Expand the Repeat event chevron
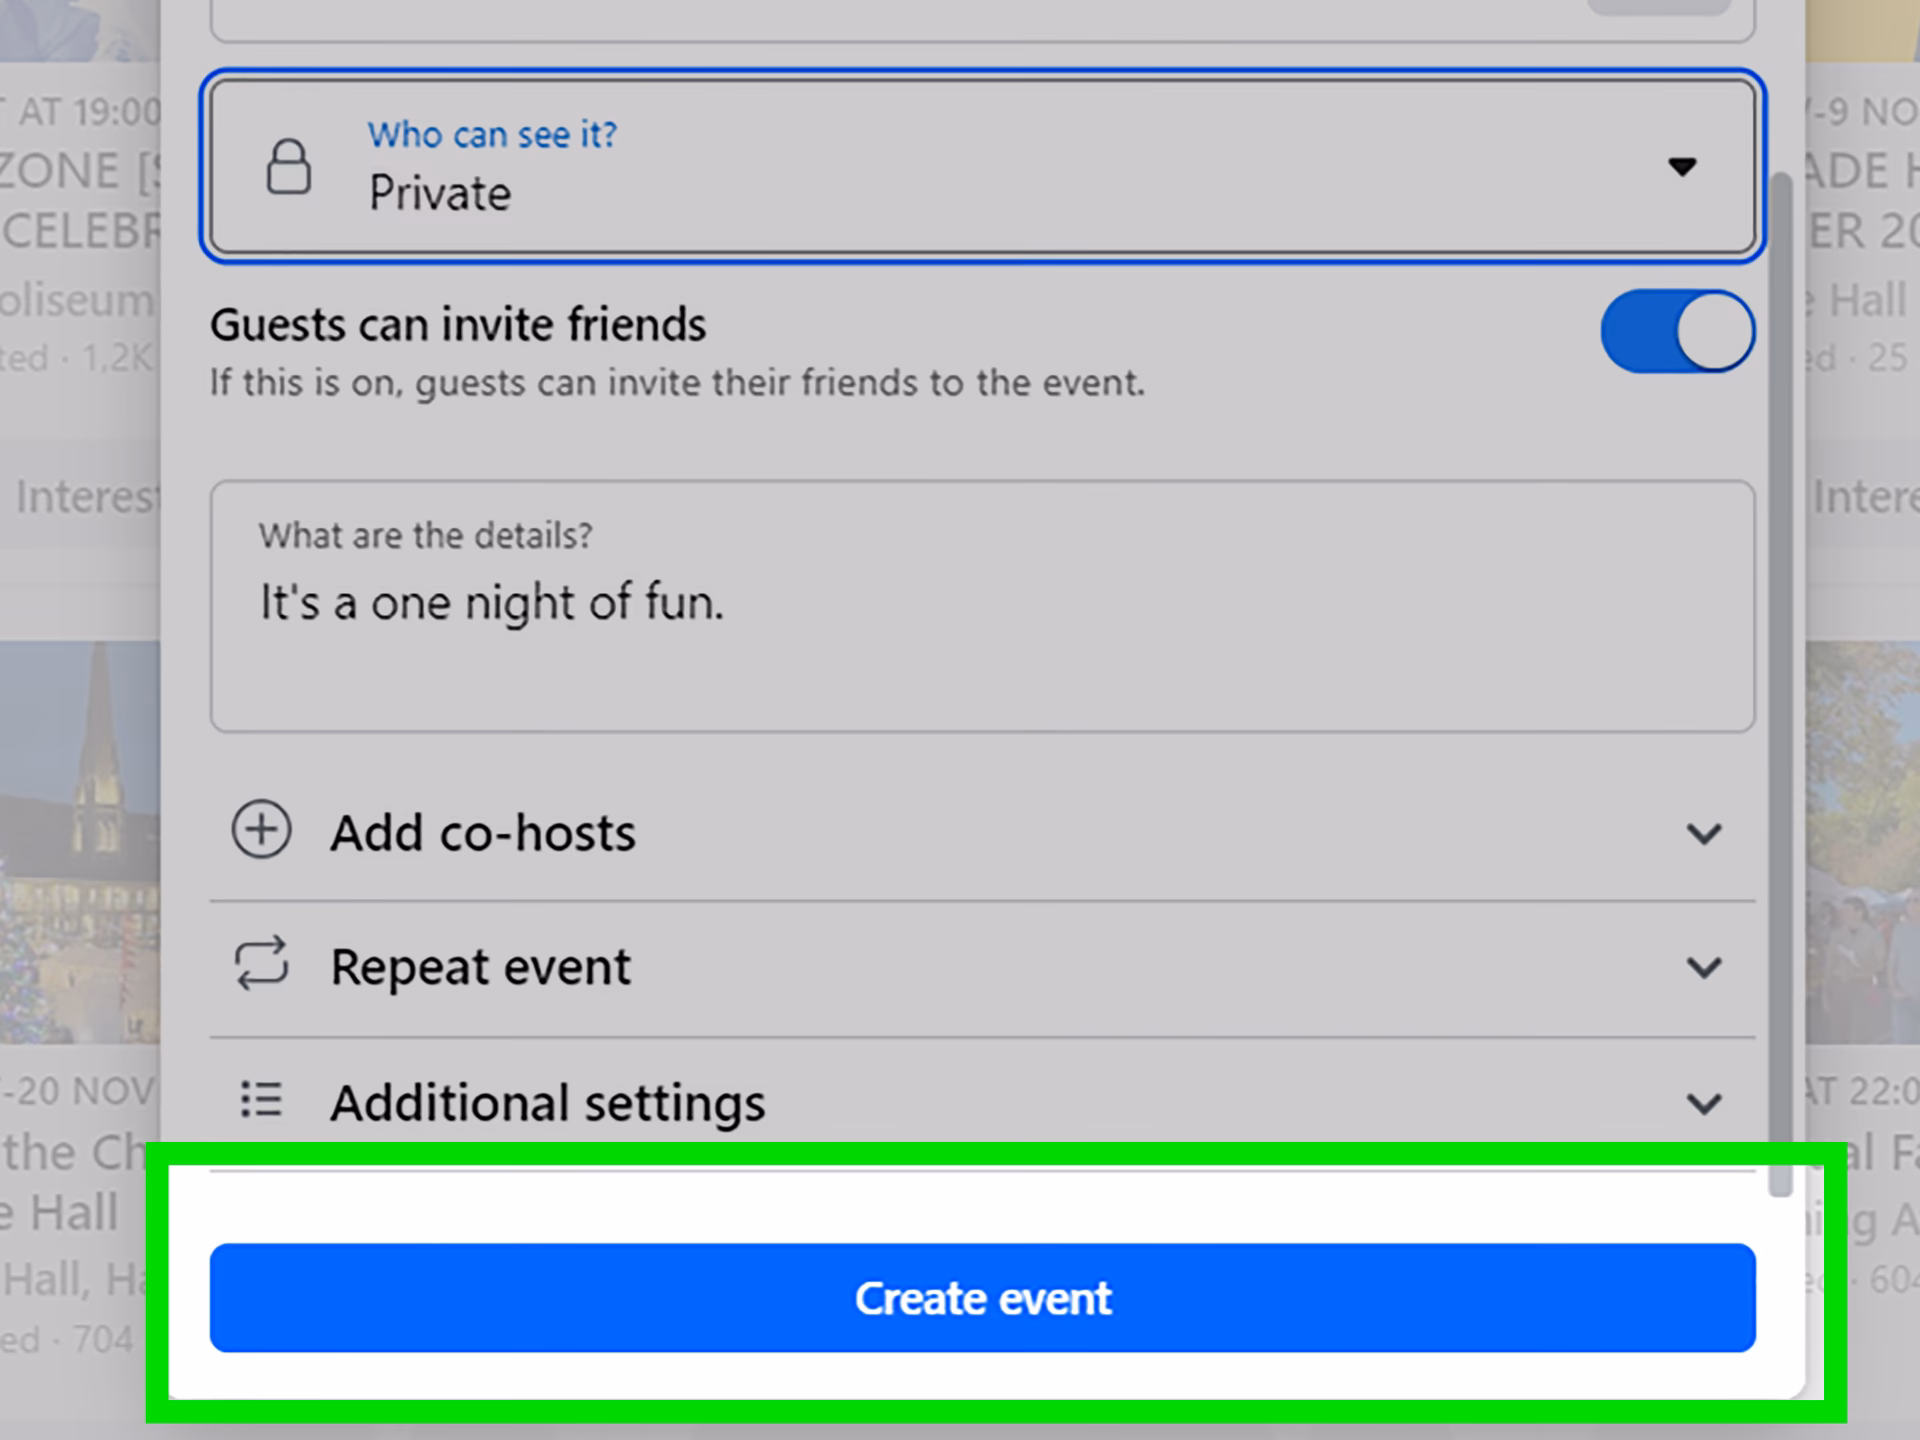The height and width of the screenshot is (1440, 1920). tap(1704, 967)
